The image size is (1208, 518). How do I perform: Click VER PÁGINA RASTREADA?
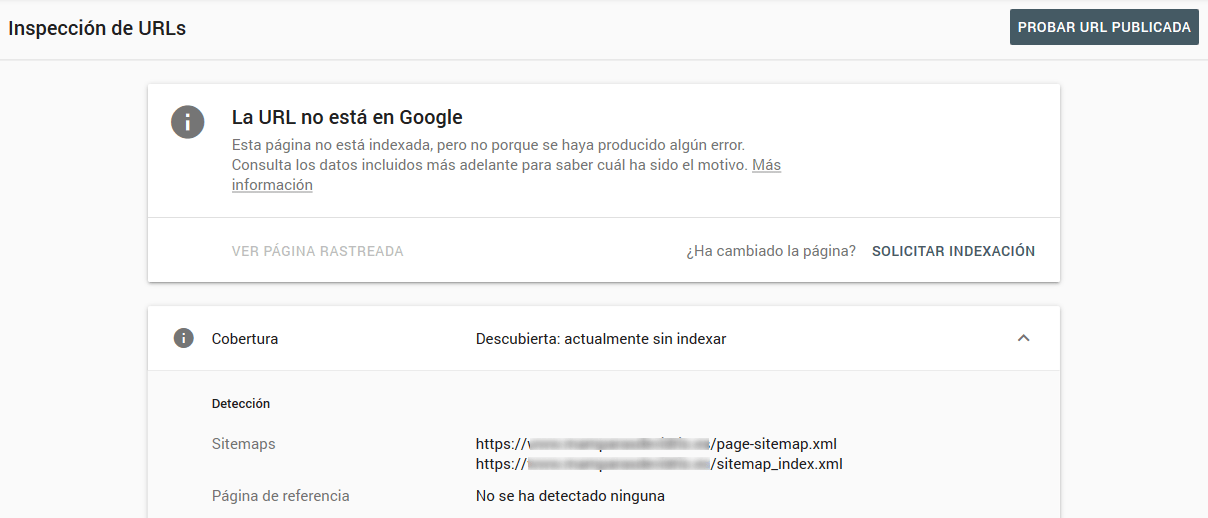point(318,251)
